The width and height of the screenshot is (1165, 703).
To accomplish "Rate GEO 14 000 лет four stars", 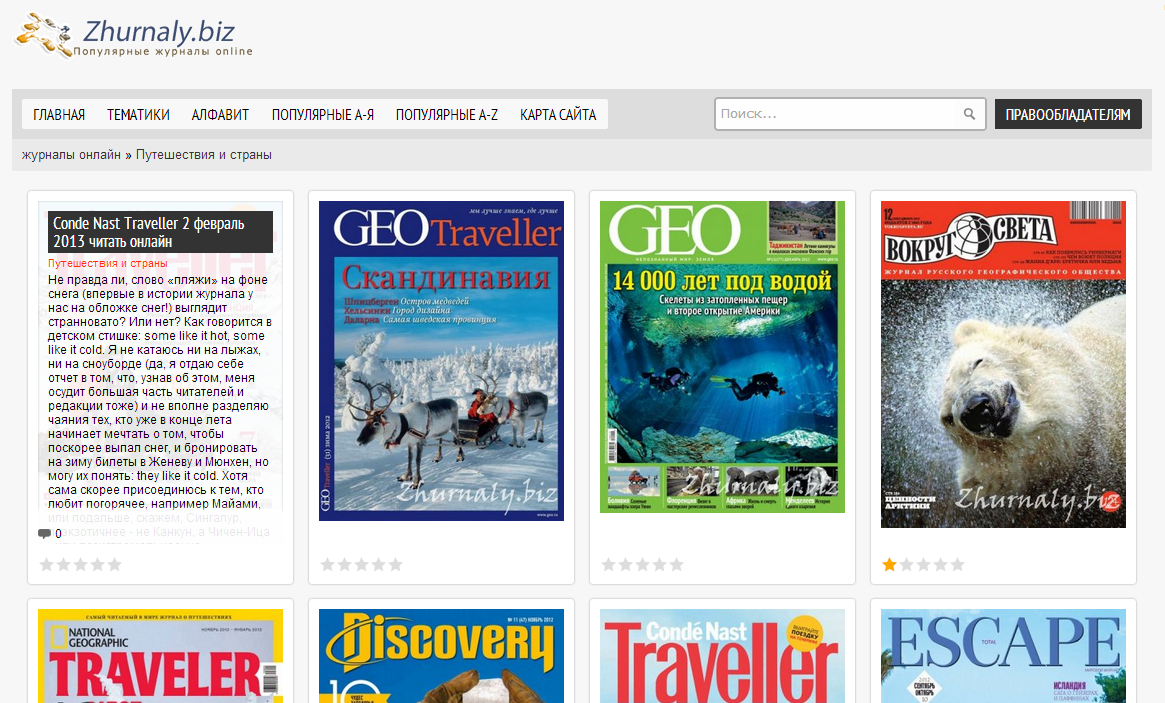I will [659, 565].
